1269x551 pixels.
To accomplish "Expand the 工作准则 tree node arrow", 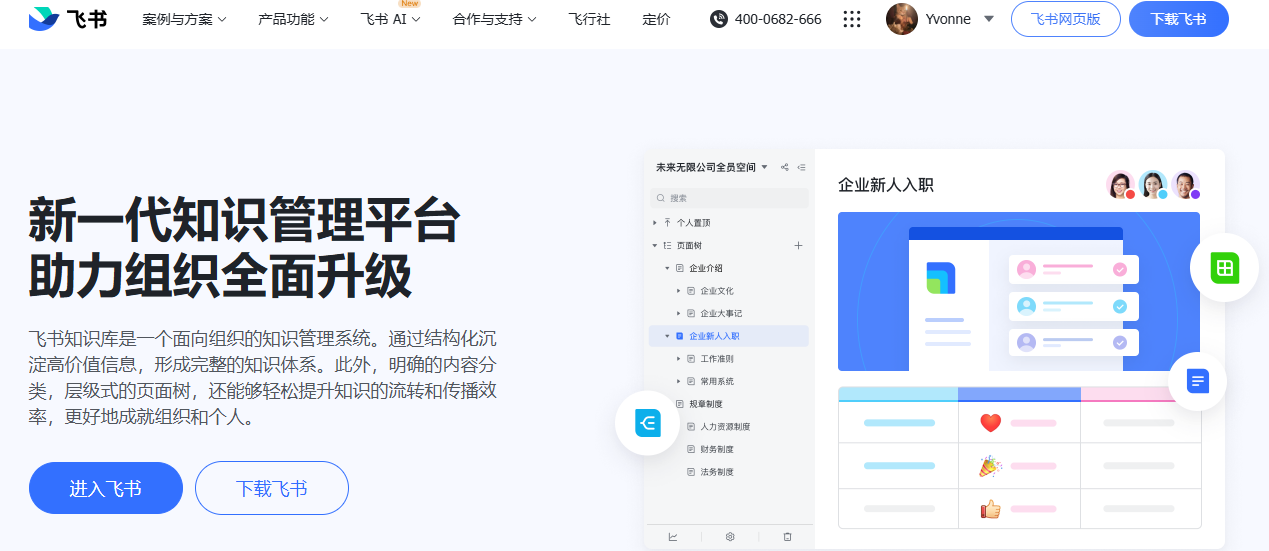I will point(679,358).
